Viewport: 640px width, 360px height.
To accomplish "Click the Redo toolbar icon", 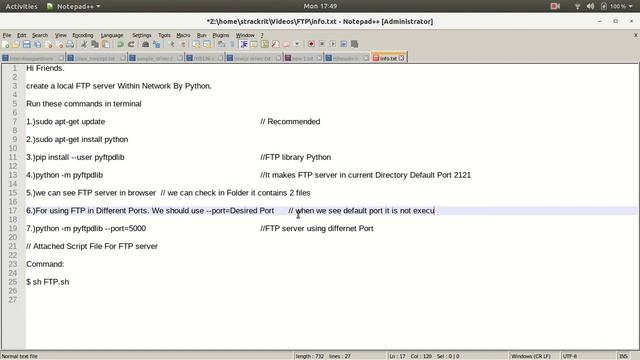I will click(x=131, y=44).
